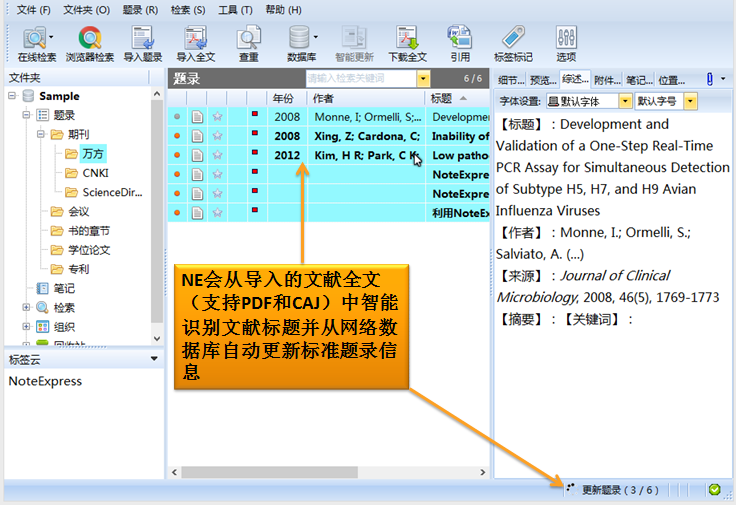
Task: Click the folder tree scroll down arrow
Action: [157, 338]
